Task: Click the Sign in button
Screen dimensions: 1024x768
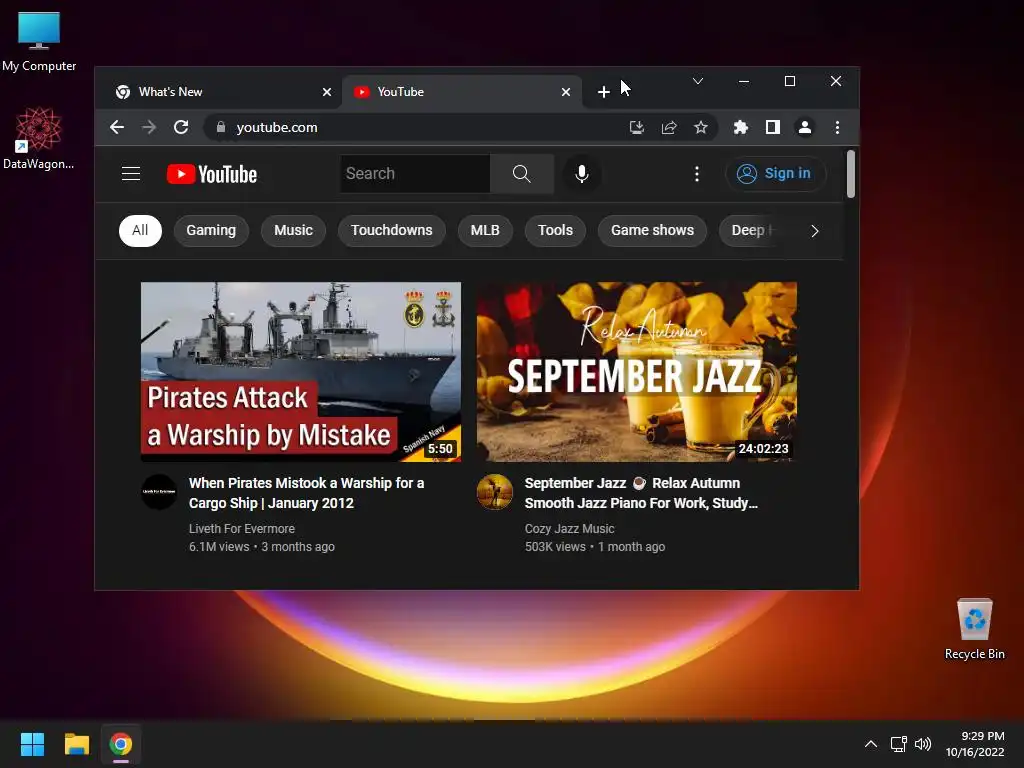Action: (775, 174)
